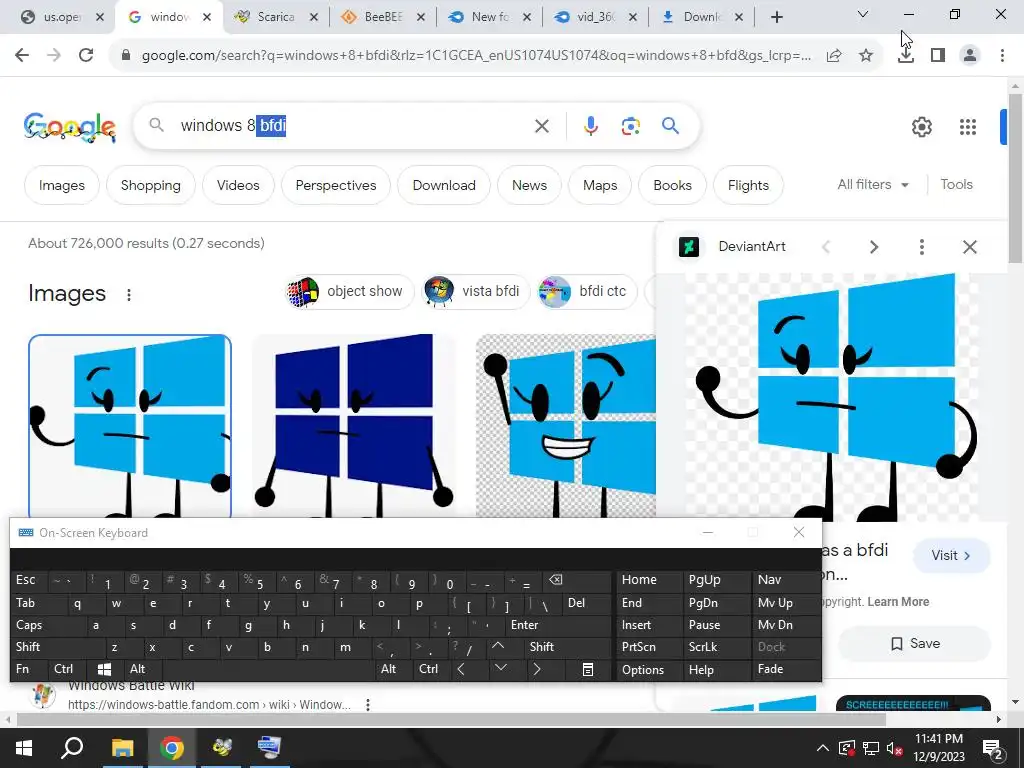The width and height of the screenshot is (1024, 768).
Task: Open Learn More copyright link
Action: point(898,602)
